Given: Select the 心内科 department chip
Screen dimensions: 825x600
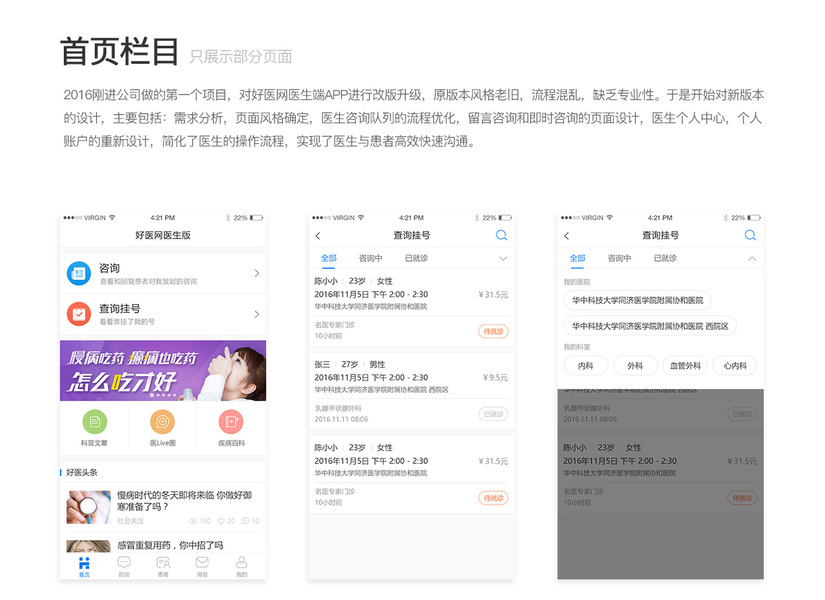Looking at the screenshot, I should point(735,366).
